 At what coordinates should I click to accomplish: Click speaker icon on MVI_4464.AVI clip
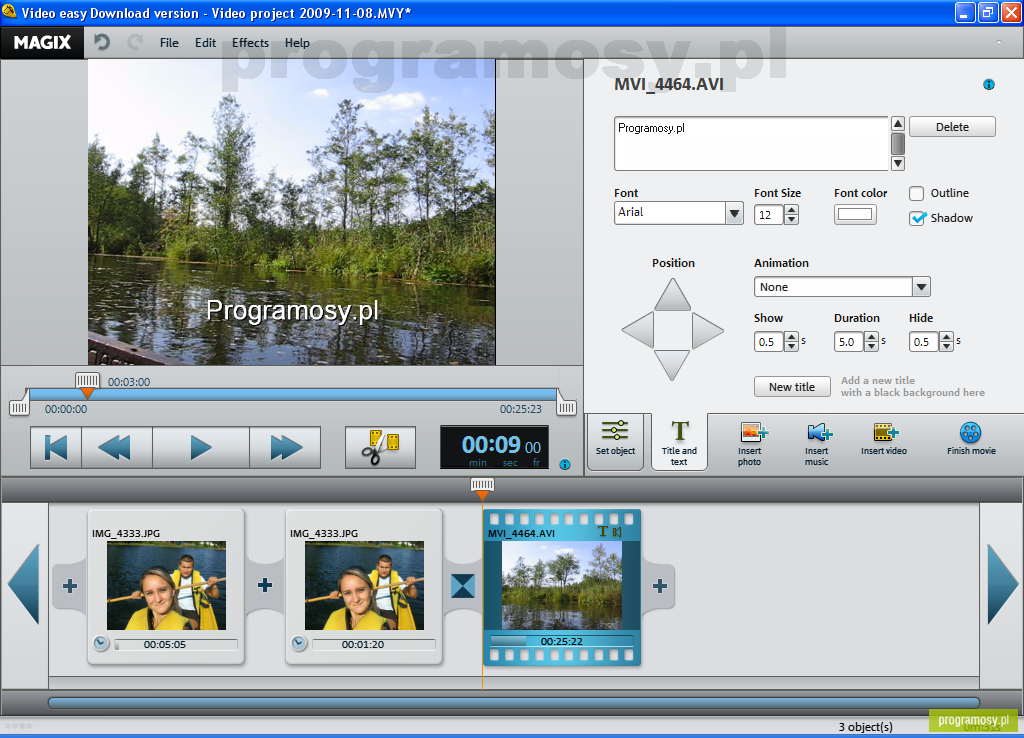click(617, 532)
